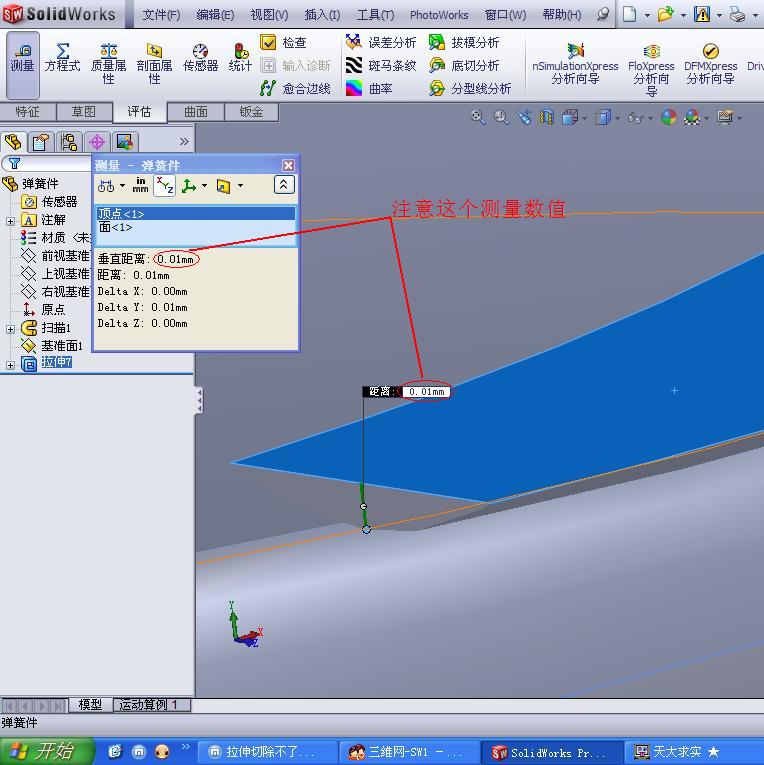
Task: Switch to 三维网-SW1 taskbar window
Action: pos(410,752)
